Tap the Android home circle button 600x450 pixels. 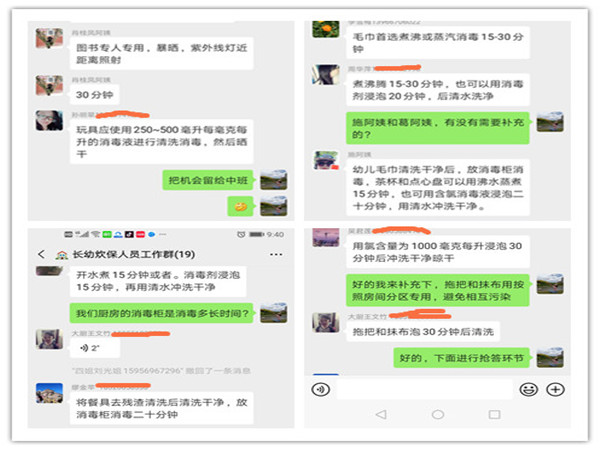point(438,414)
